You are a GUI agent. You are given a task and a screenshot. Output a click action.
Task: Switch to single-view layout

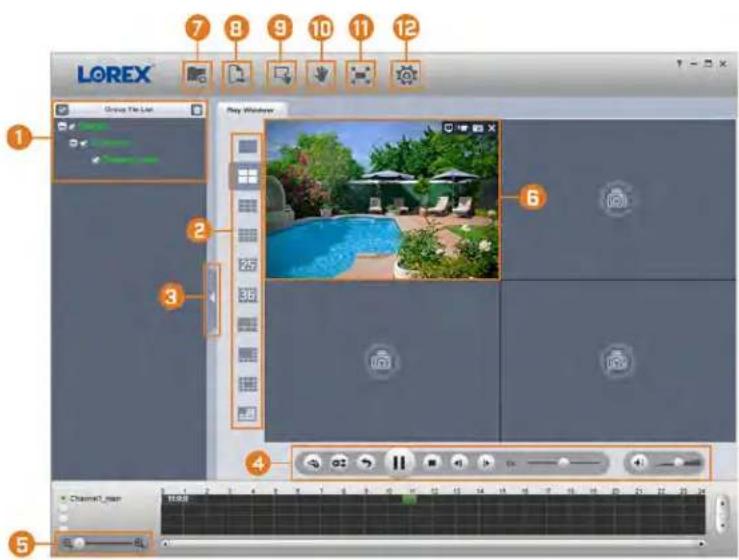click(x=247, y=147)
